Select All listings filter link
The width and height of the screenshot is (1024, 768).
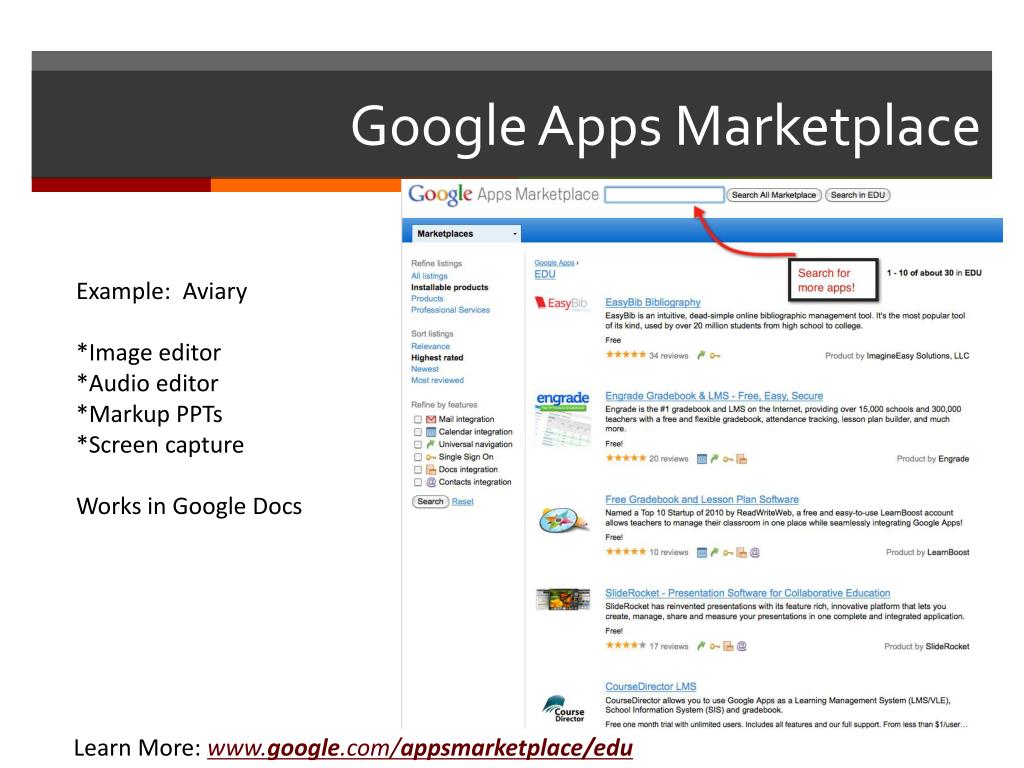coord(429,276)
